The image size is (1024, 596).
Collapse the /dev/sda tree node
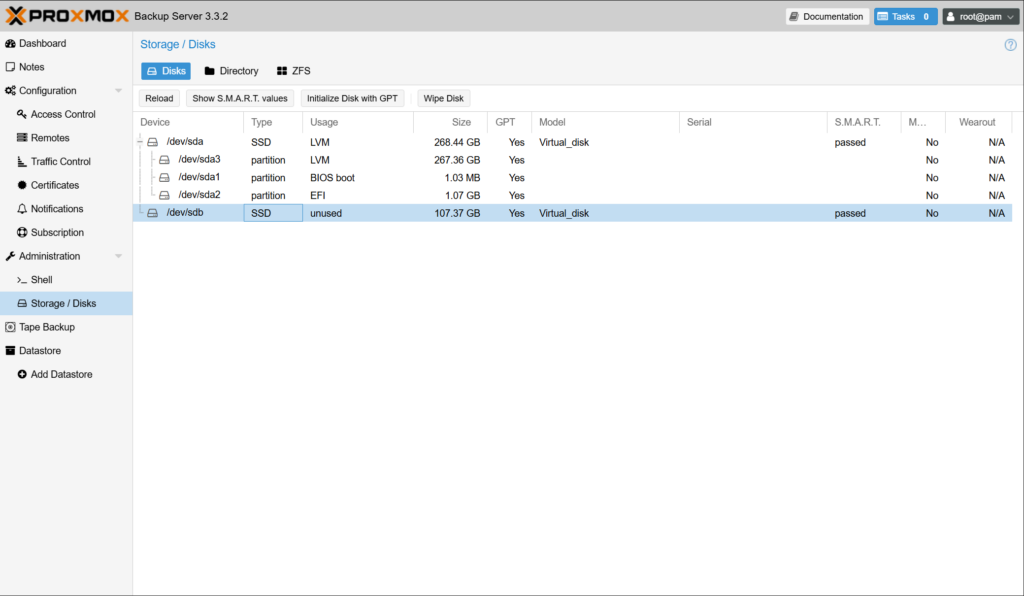point(141,142)
